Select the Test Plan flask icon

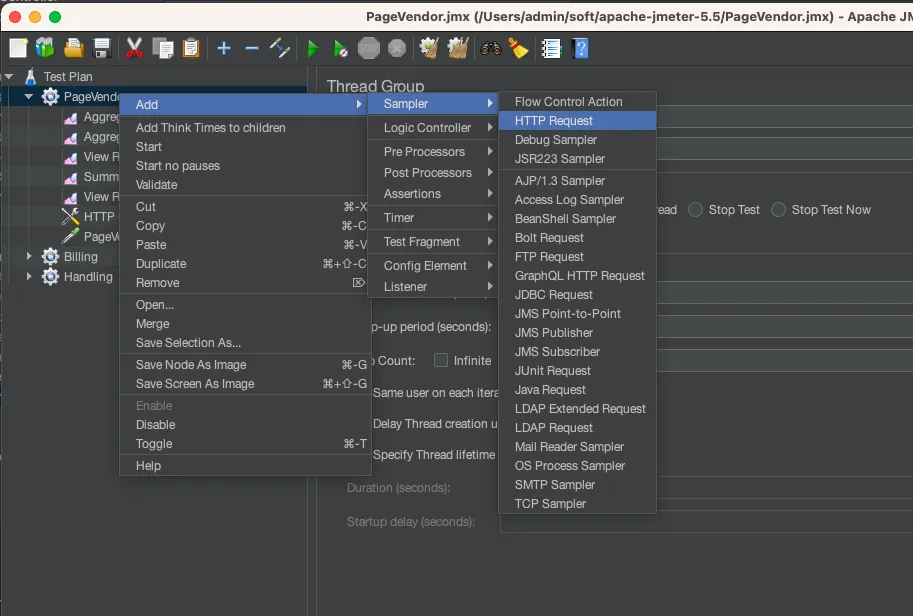click(31, 76)
